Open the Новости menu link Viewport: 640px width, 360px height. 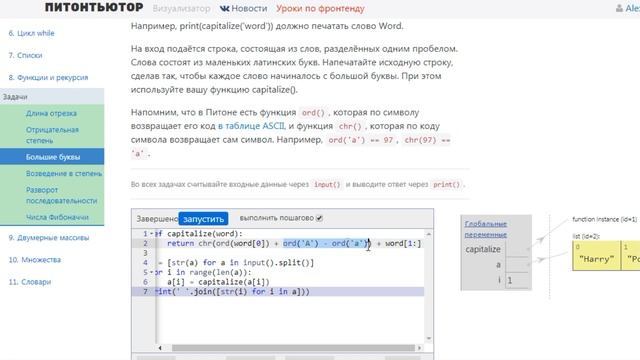click(x=249, y=8)
